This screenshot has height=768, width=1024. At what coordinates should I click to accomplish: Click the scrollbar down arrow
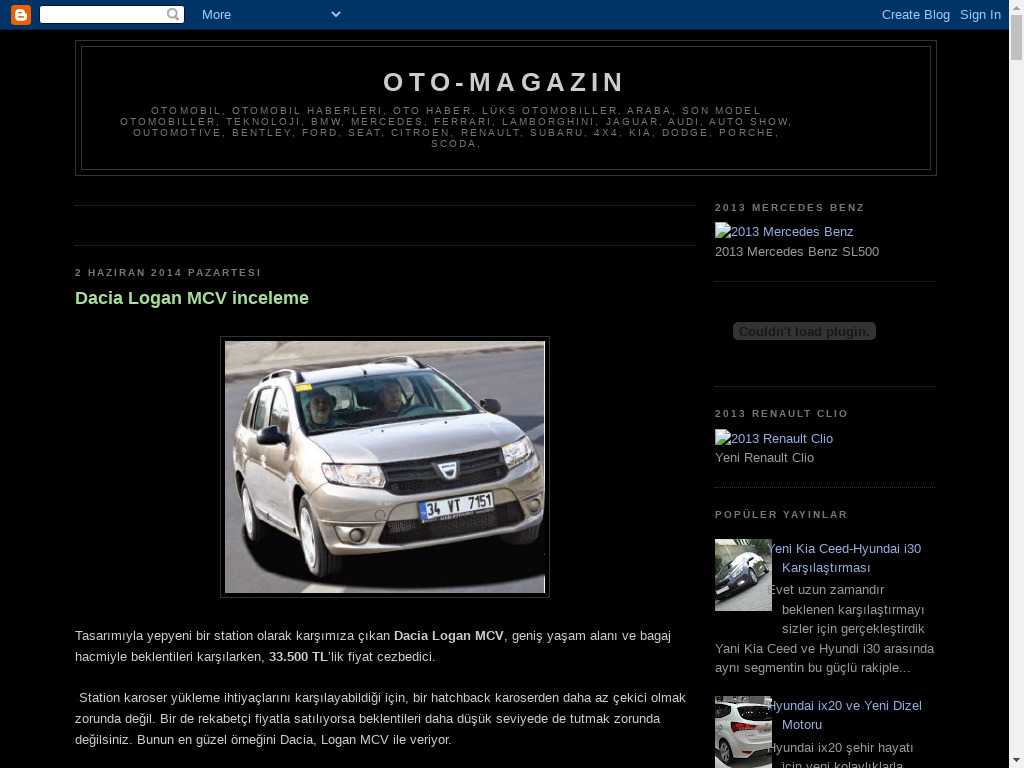tap(1016, 761)
